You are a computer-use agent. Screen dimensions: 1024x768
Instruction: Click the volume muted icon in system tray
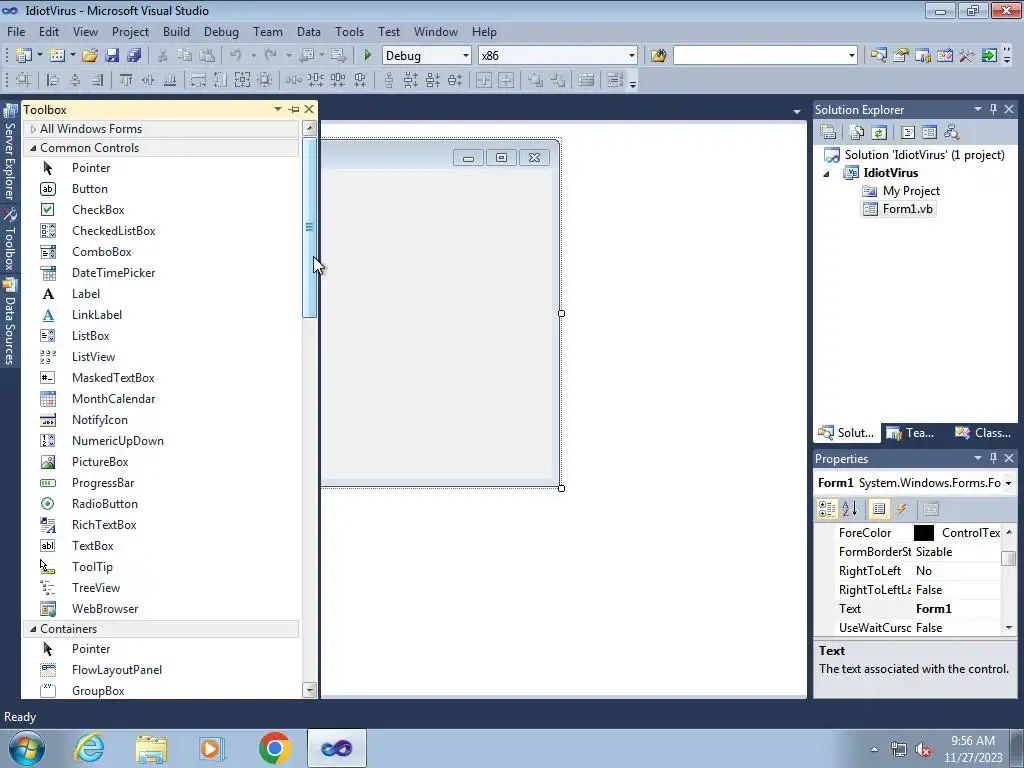[x=923, y=750]
